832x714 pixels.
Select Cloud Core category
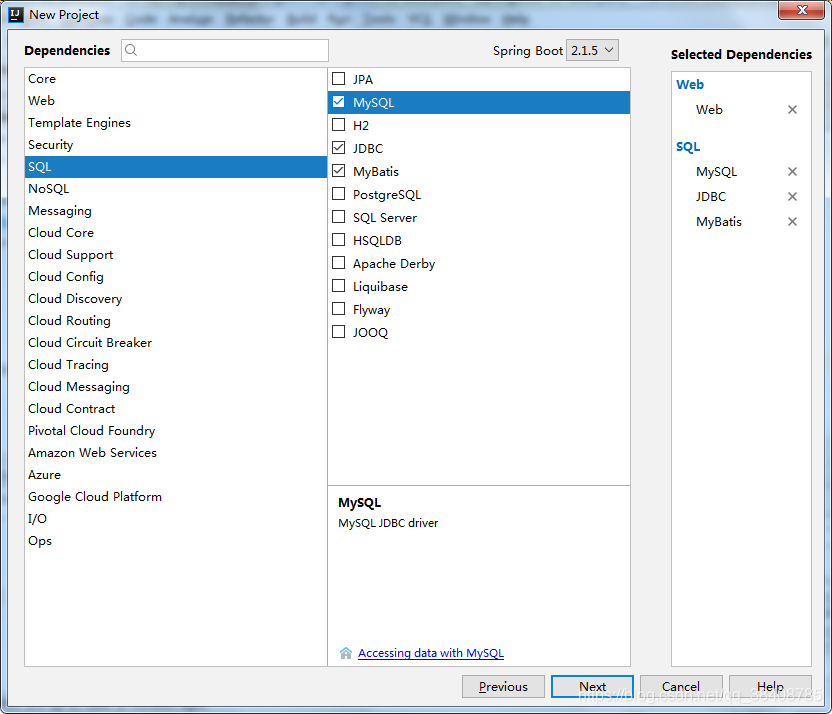[x=176, y=232]
